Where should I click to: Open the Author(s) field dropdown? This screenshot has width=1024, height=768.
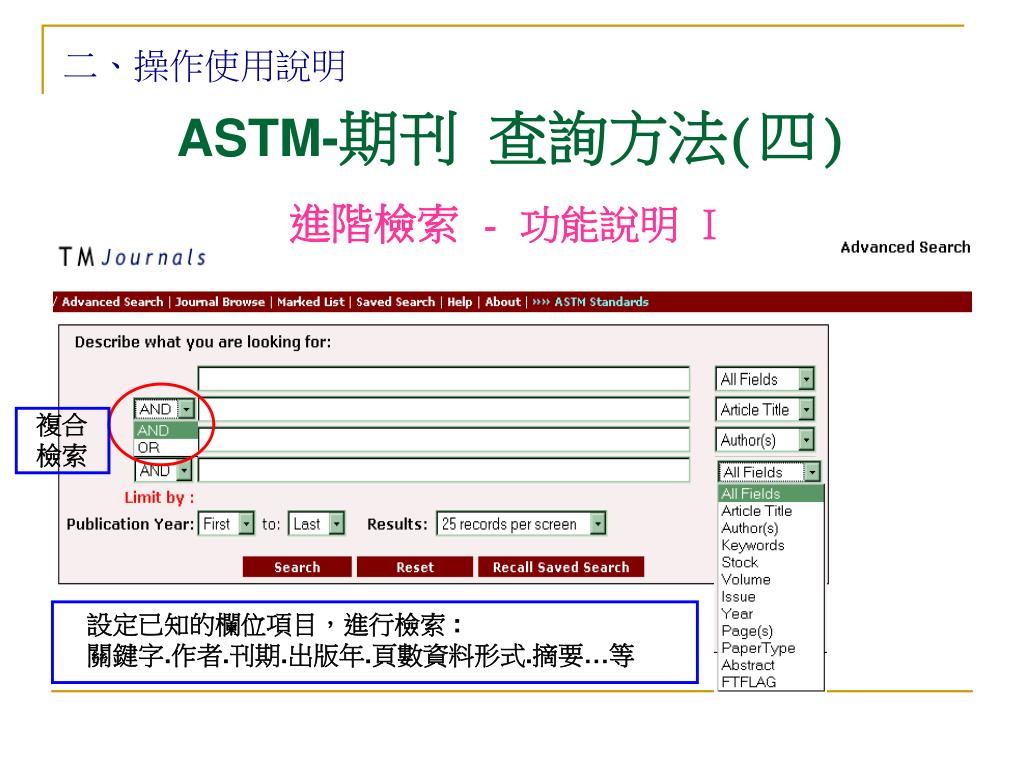[x=765, y=440]
